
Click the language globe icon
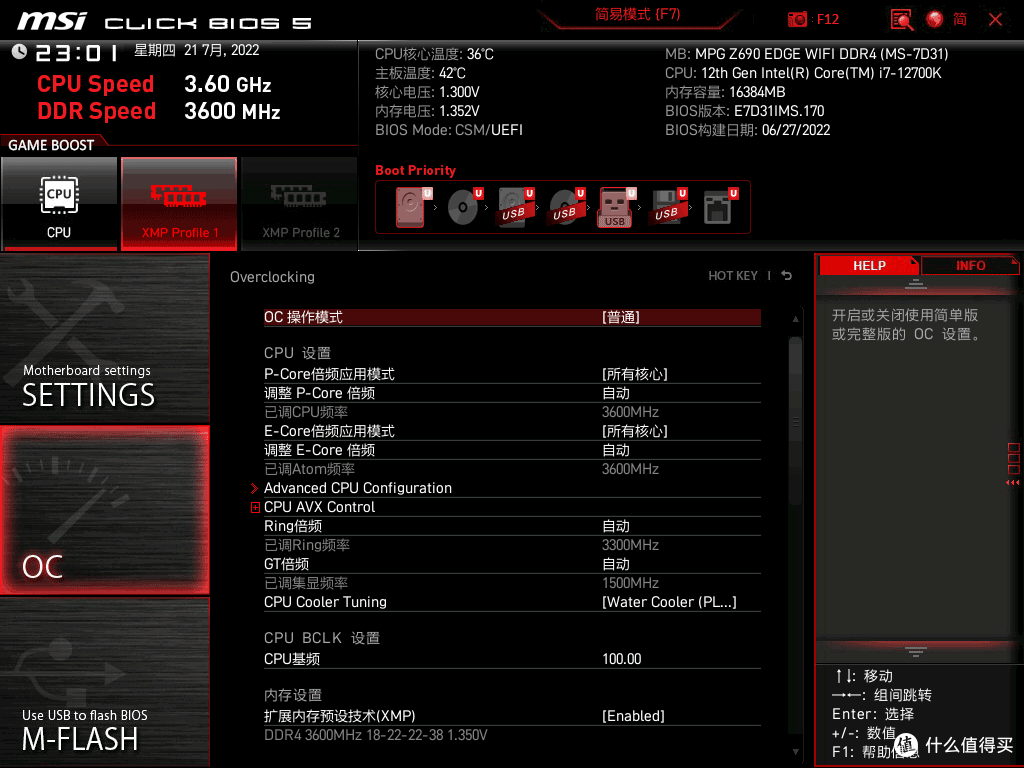[935, 20]
